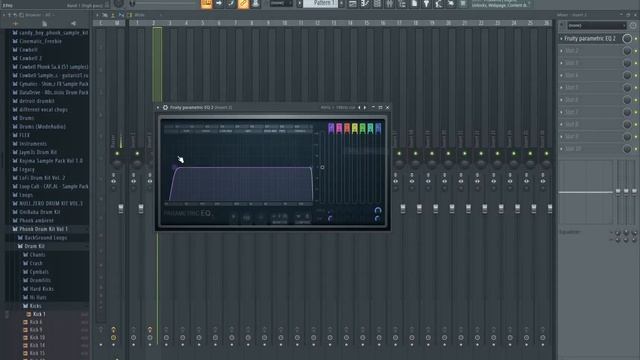Toggle the Master track mute LED
This screenshot has width=640, height=360.
117,153
